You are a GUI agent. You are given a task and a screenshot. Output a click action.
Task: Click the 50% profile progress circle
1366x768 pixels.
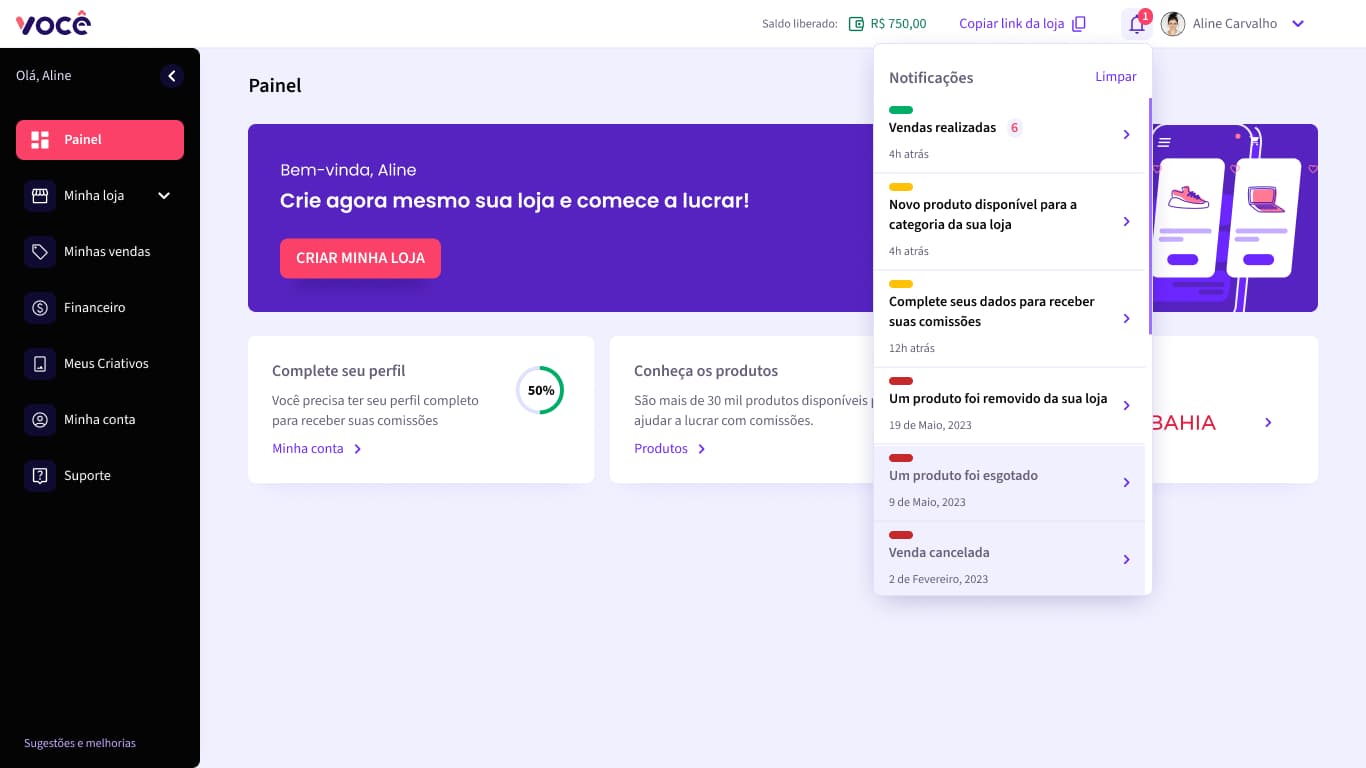point(540,391)
